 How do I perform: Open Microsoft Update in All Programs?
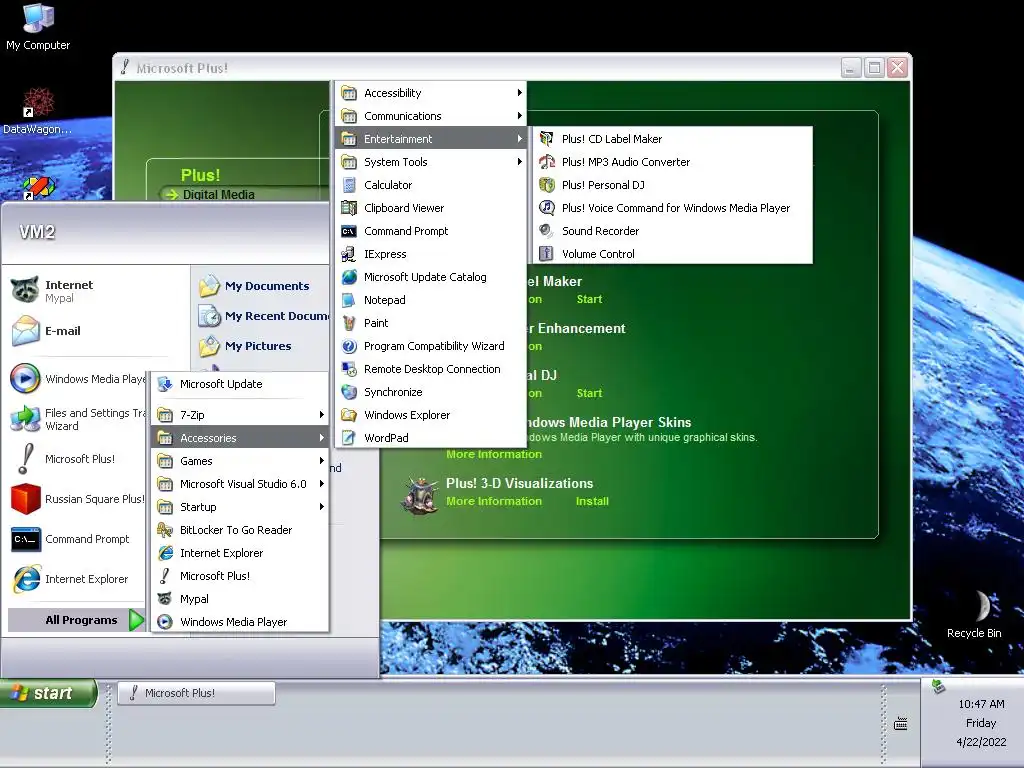[240, 384]
